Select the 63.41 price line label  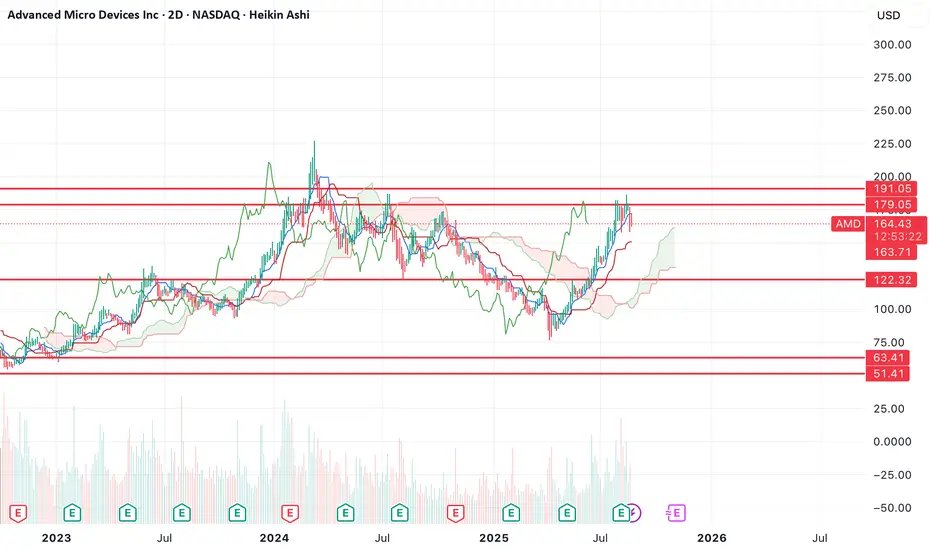click(x=888, y=358)
